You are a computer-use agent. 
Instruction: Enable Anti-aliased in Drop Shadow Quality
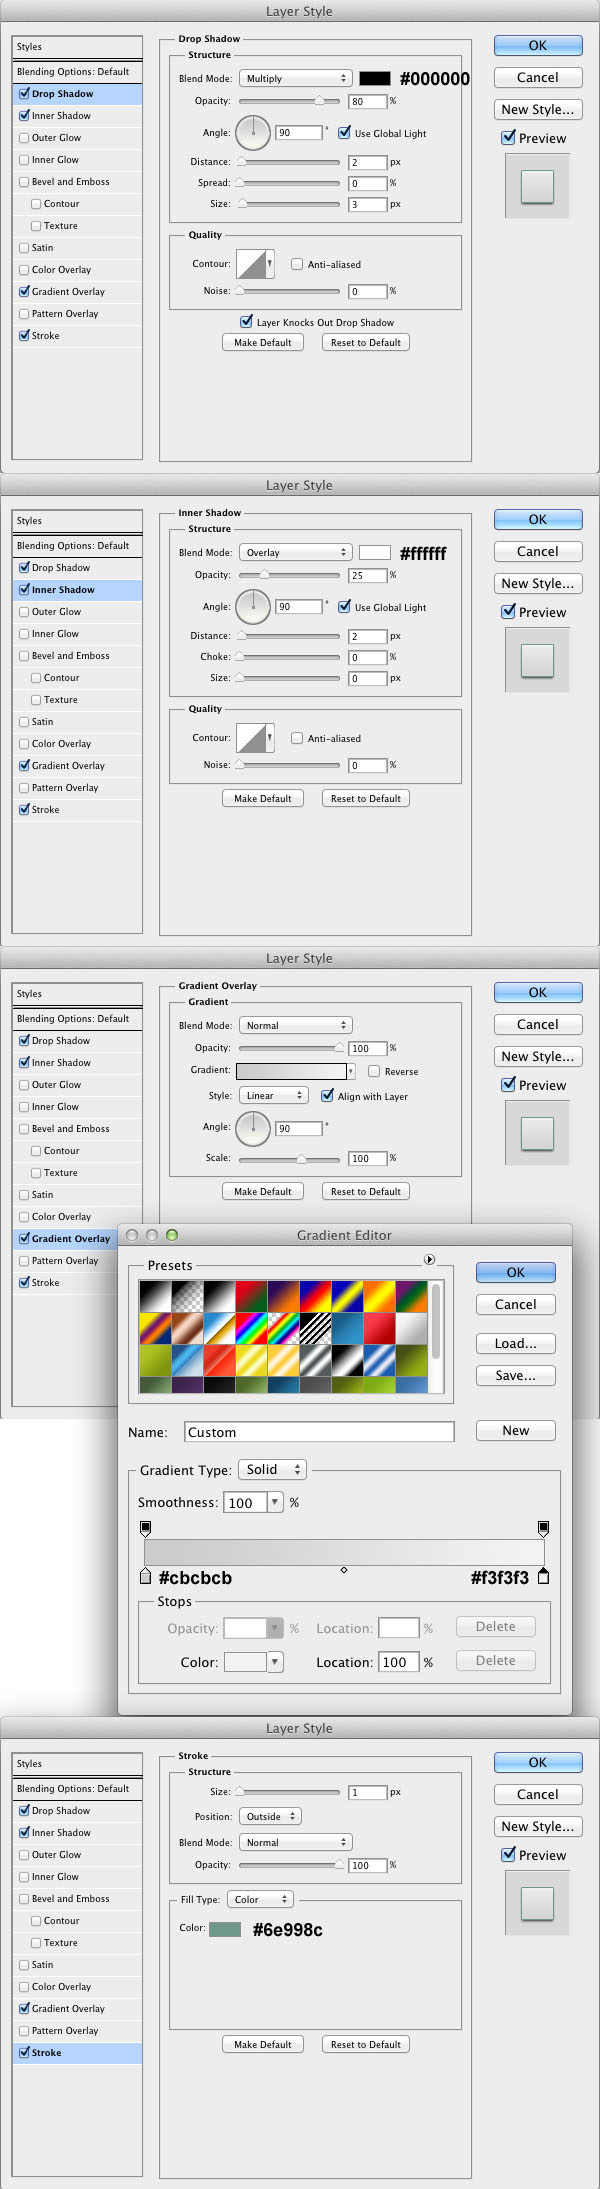(297, 264)
